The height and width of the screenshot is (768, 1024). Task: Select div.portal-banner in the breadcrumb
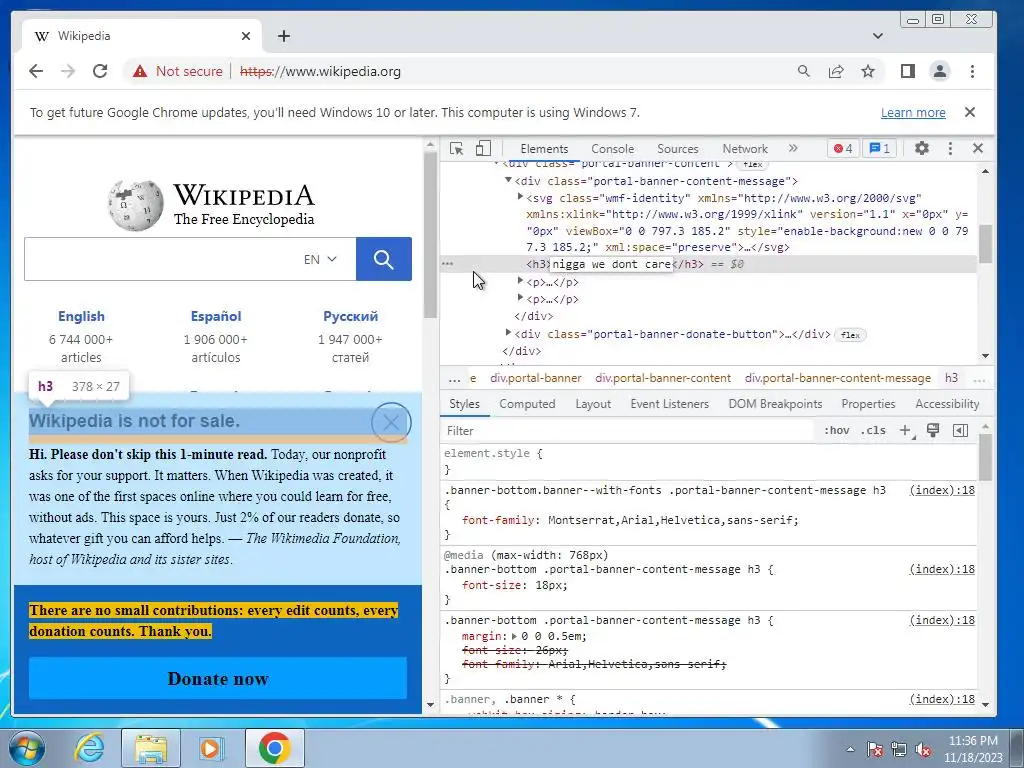(x=536, y=378)
